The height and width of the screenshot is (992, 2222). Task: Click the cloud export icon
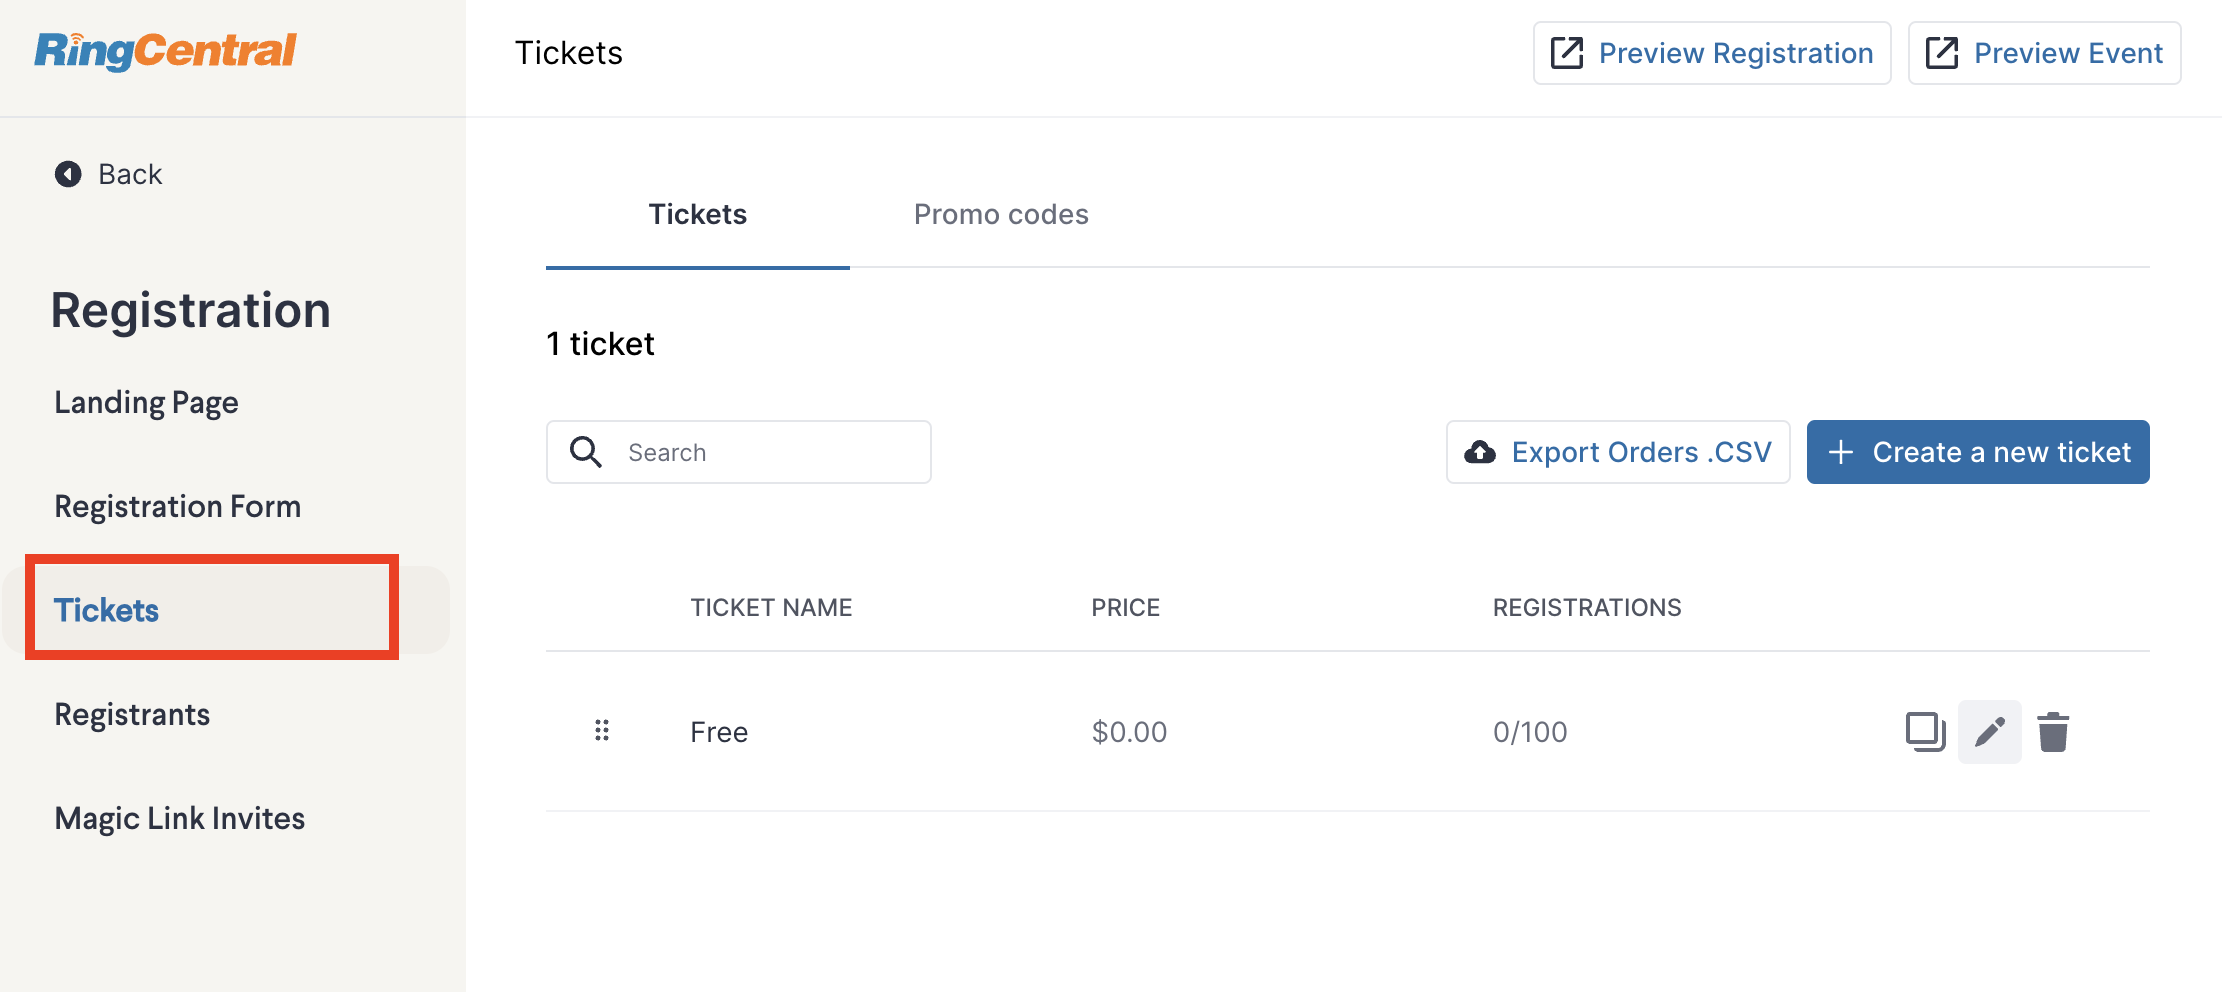1480,452
